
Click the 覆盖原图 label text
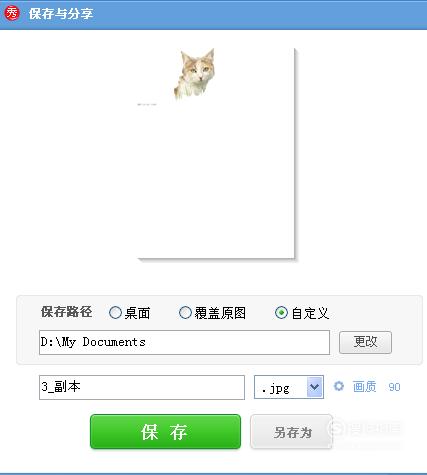[x=220, y=313]
